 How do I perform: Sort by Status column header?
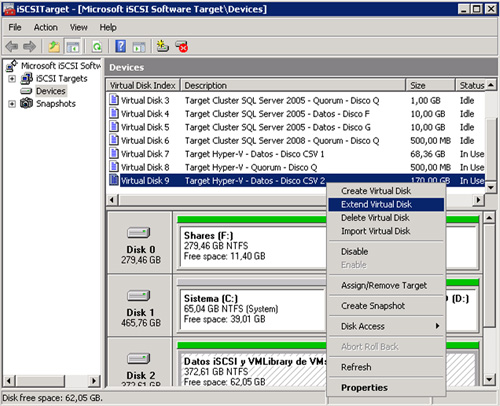(470, 85)
